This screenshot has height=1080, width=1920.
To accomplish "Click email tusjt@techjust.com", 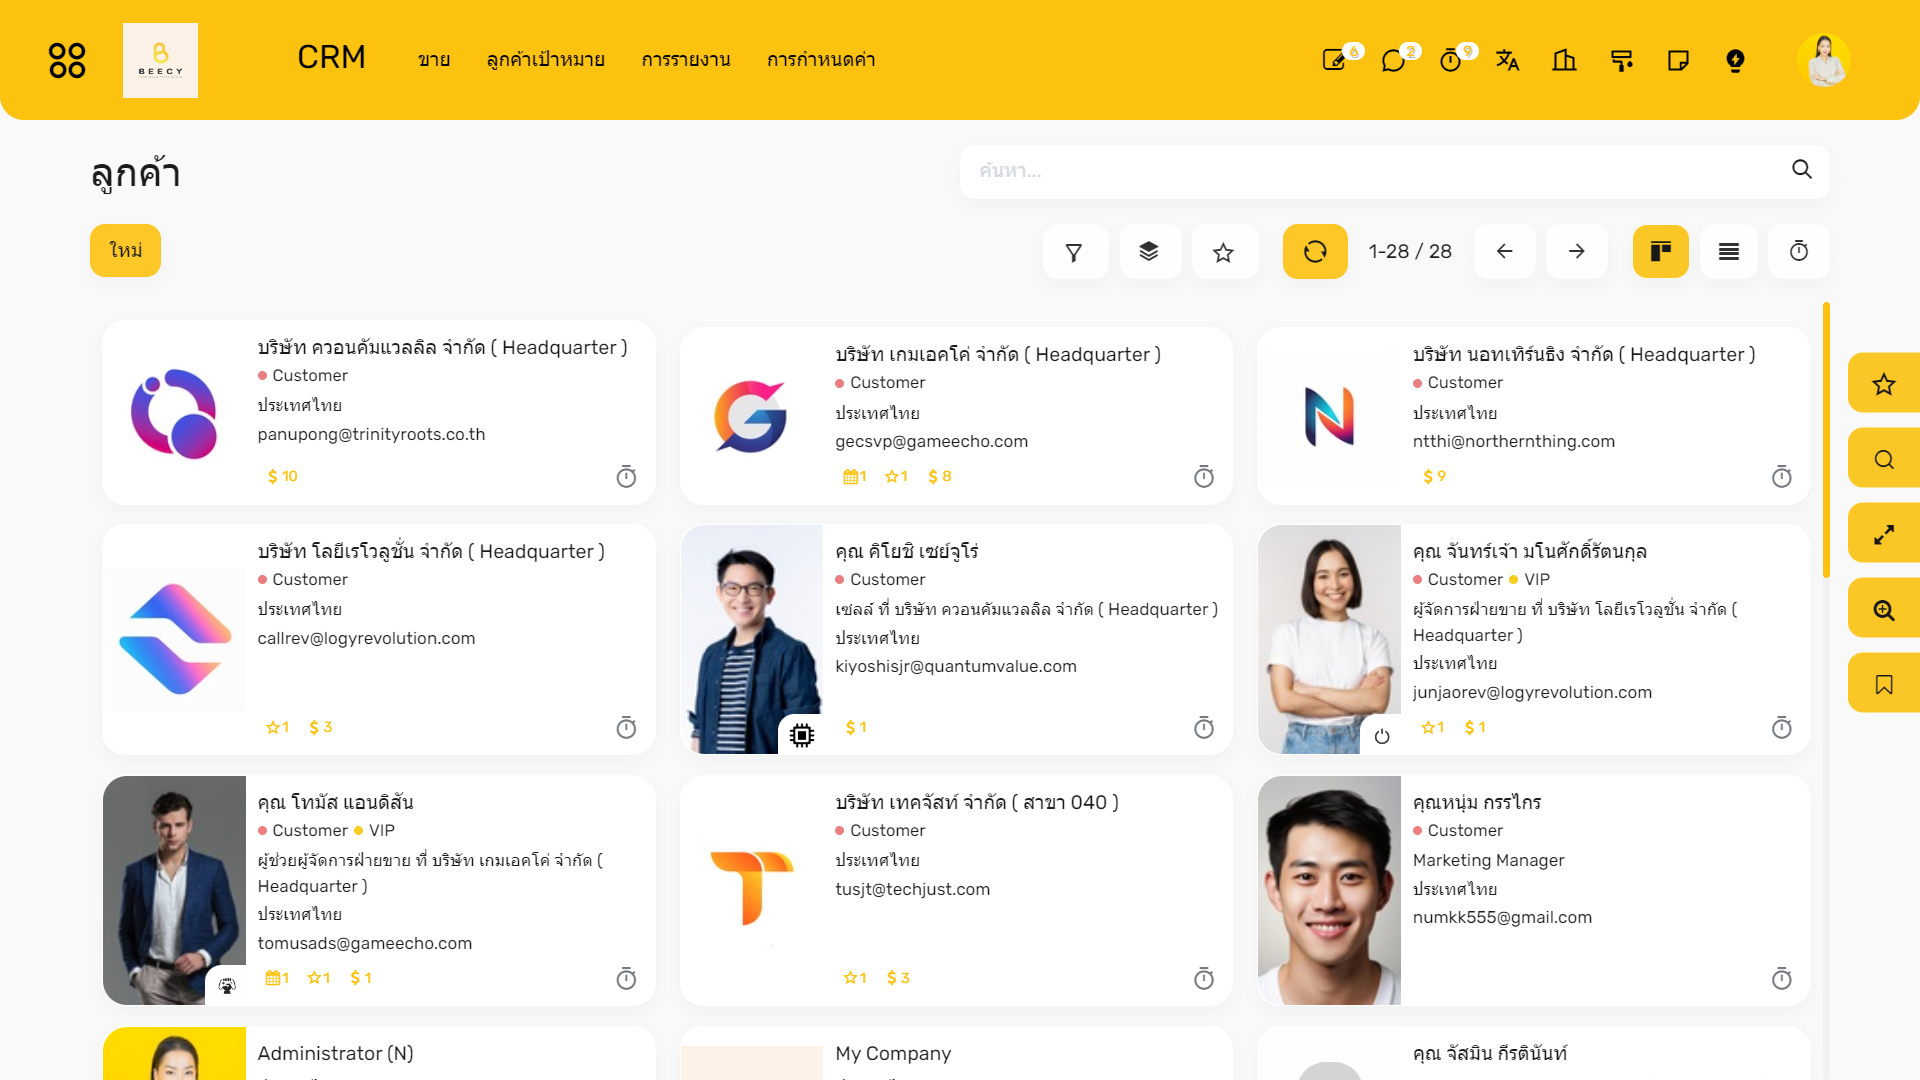I will (913, 889).
